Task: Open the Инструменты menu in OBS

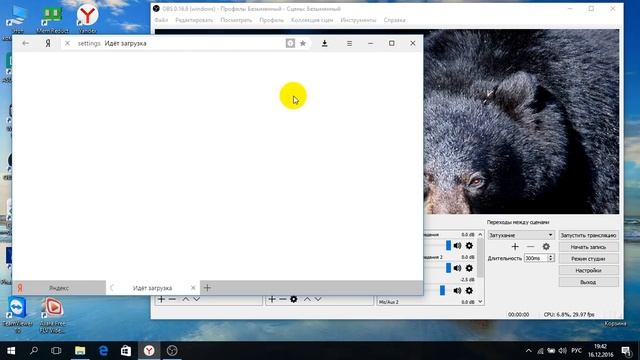Action: pyautogui.click(x=358, y=20)
